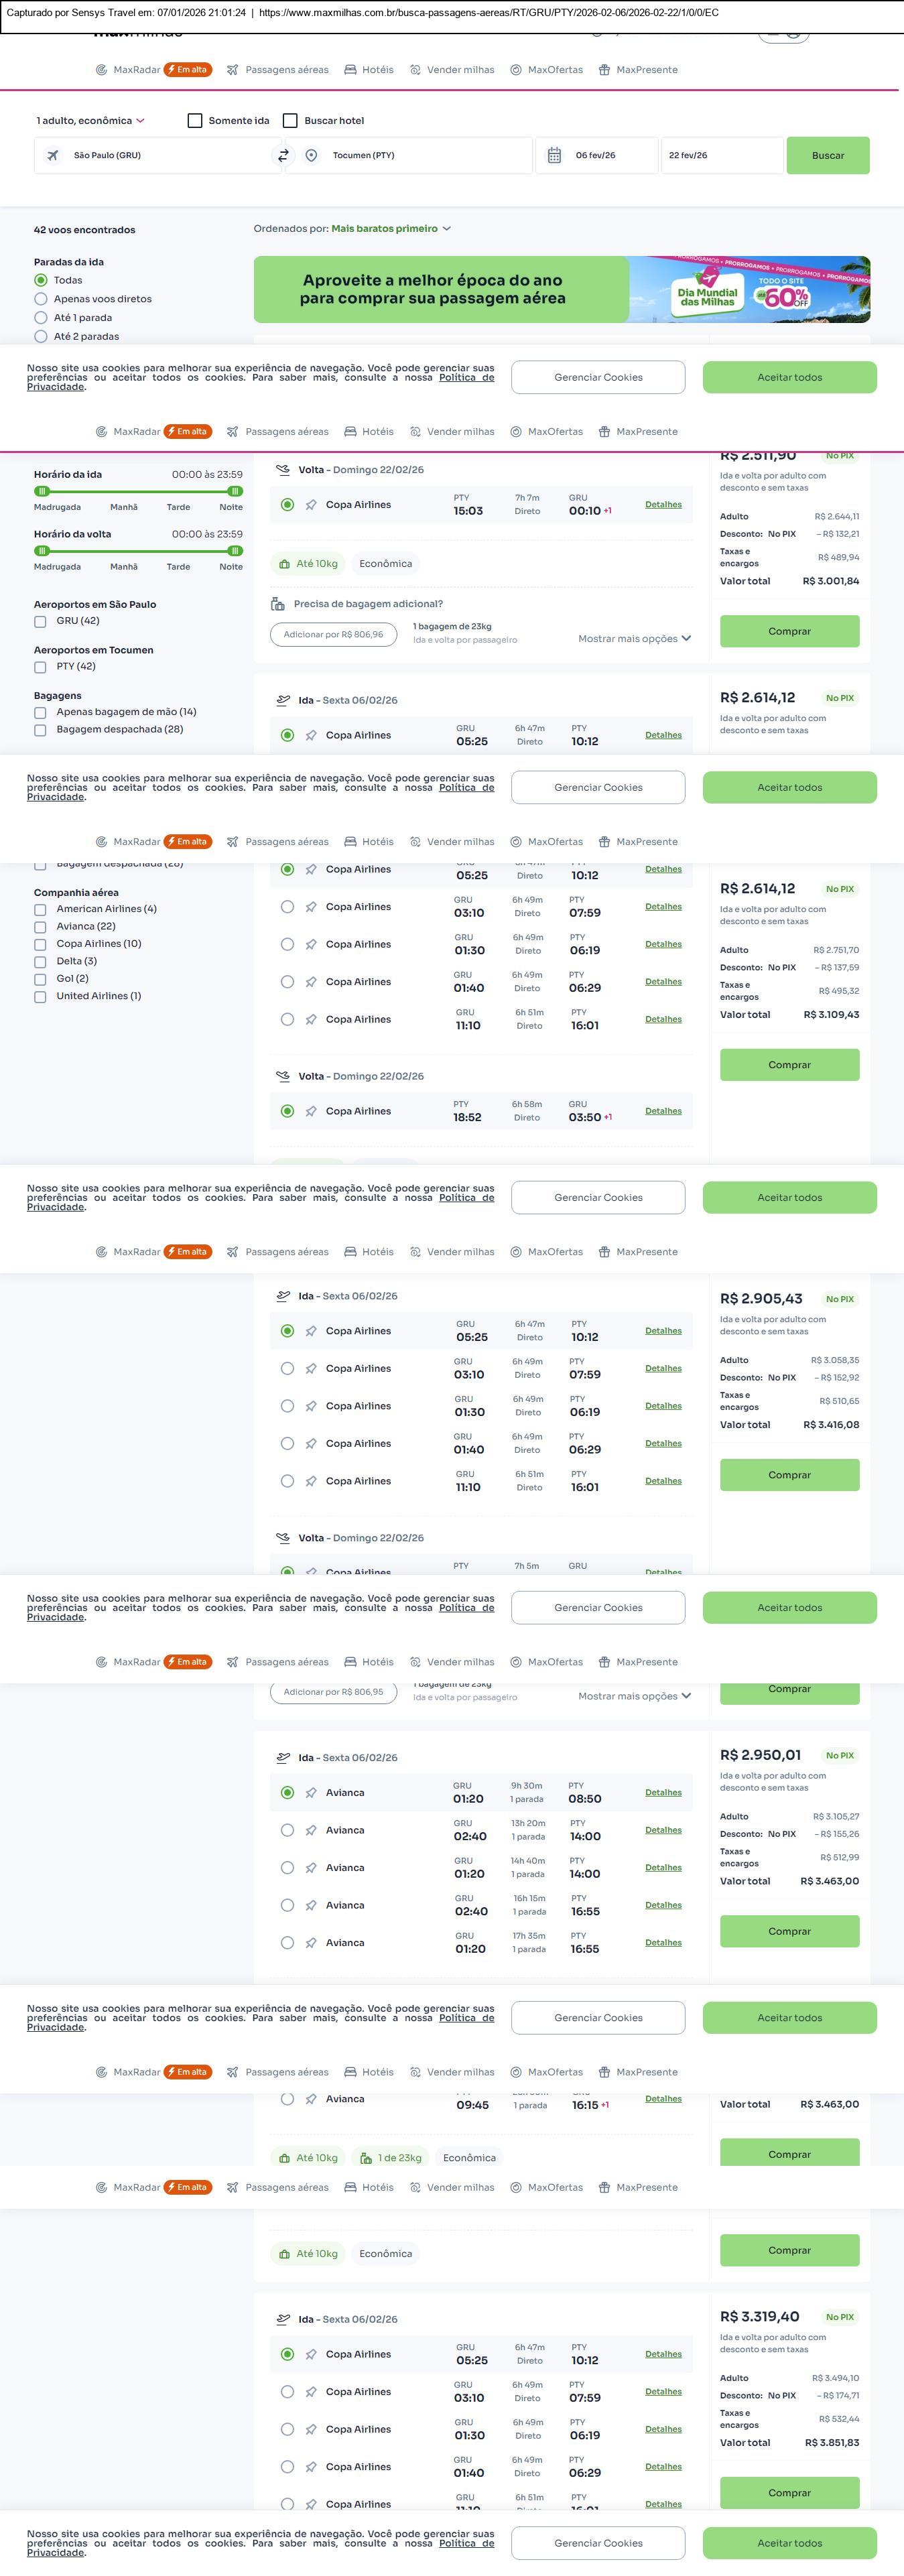904x2576 pixels.
Task: Click luggage icon beside 'Precisa de bagagem adicional?'
Action: (278, 604)
